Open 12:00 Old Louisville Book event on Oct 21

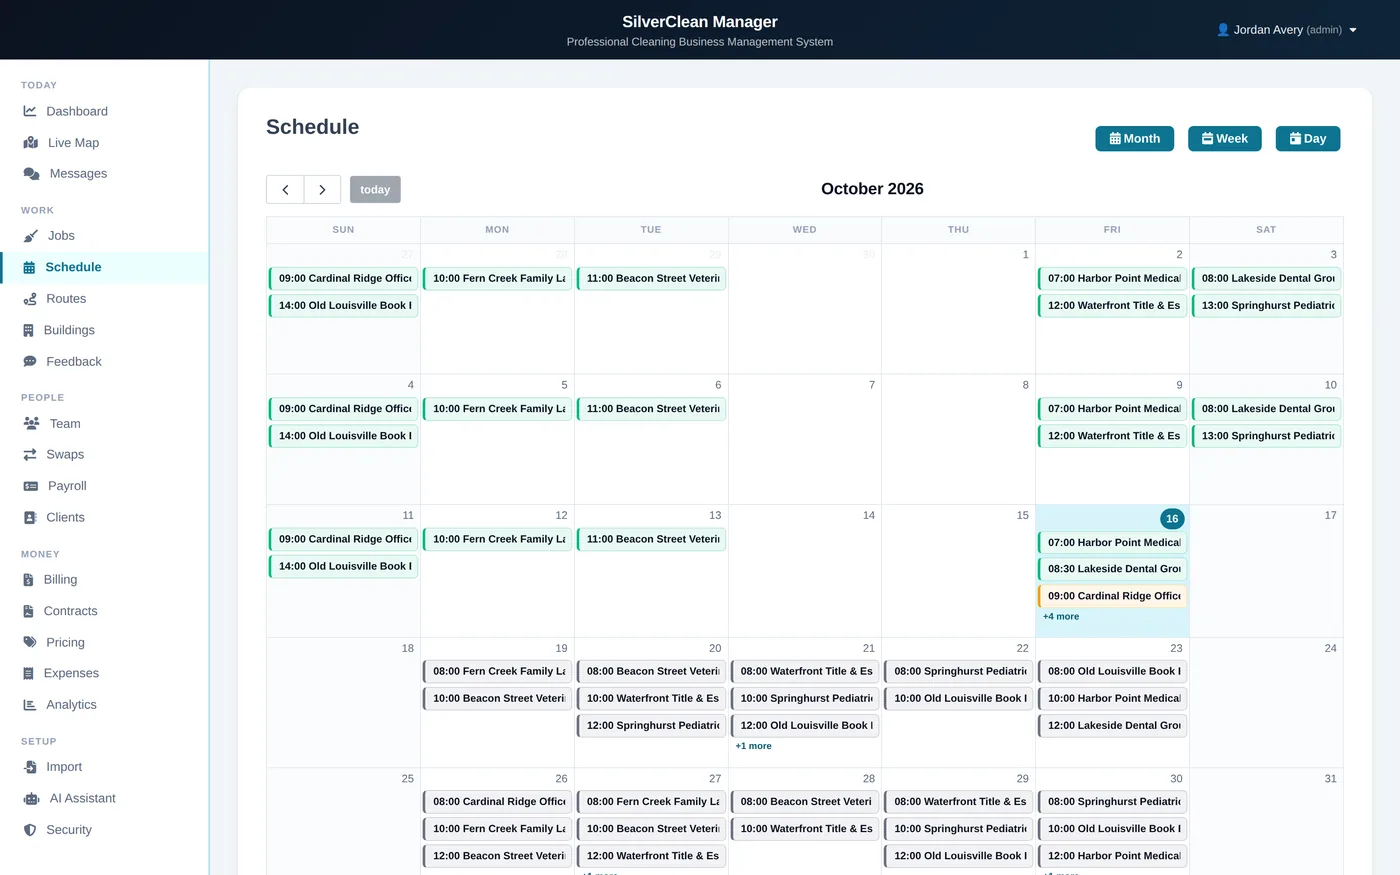coord(805,726)
